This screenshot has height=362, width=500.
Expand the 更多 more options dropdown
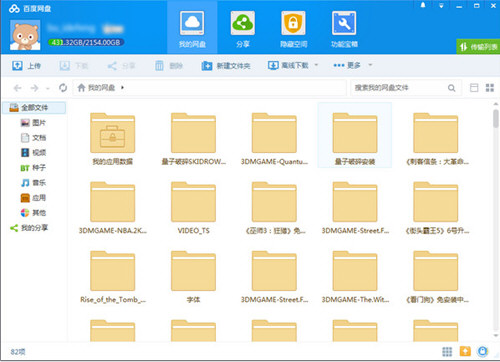(353, 65)
